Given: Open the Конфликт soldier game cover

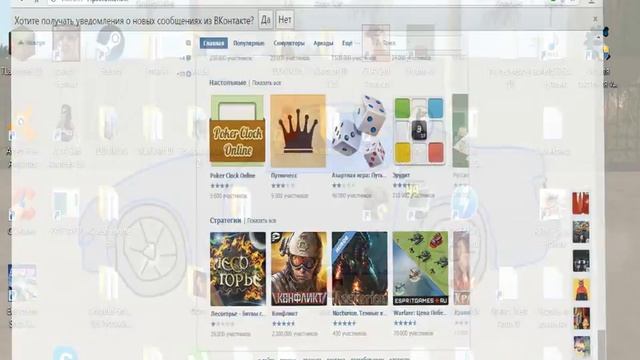Looking at the screenshot, I should pyautogui.click(x=299, y=269).
